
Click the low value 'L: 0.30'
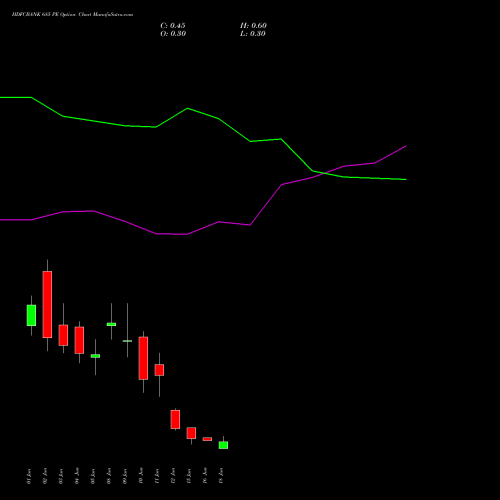(x=253, y=34)
